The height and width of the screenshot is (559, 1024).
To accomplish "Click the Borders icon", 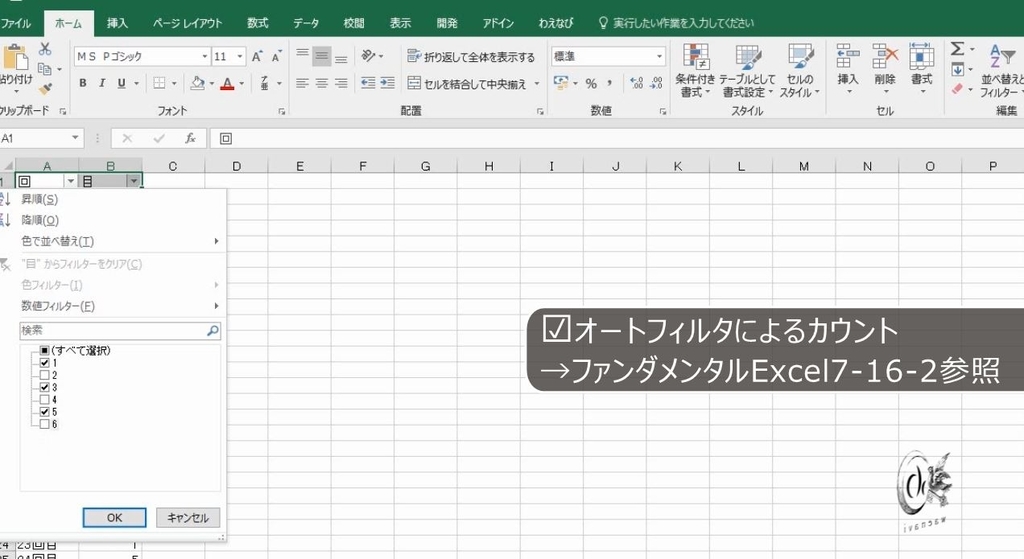I will (159, 83).
